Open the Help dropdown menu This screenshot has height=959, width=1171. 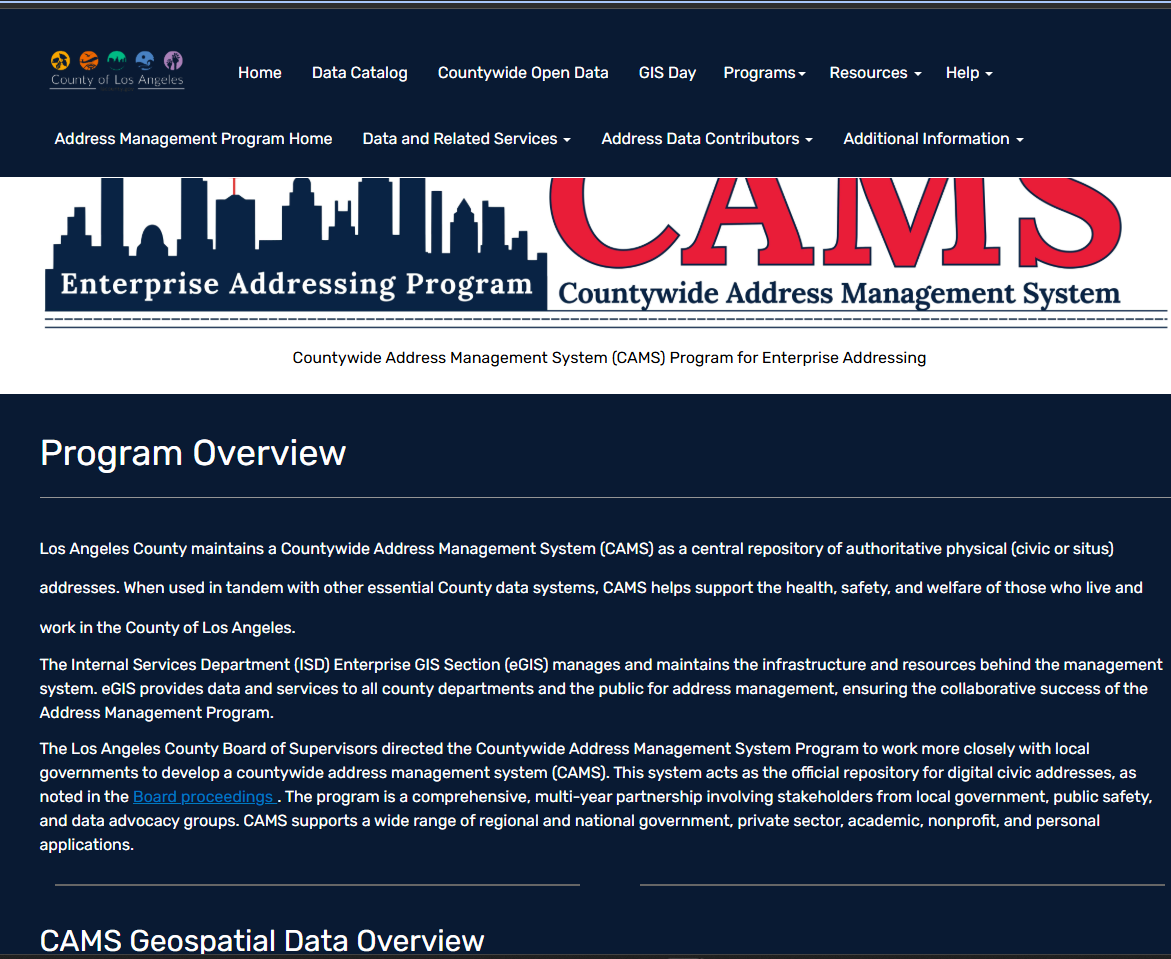968,73
